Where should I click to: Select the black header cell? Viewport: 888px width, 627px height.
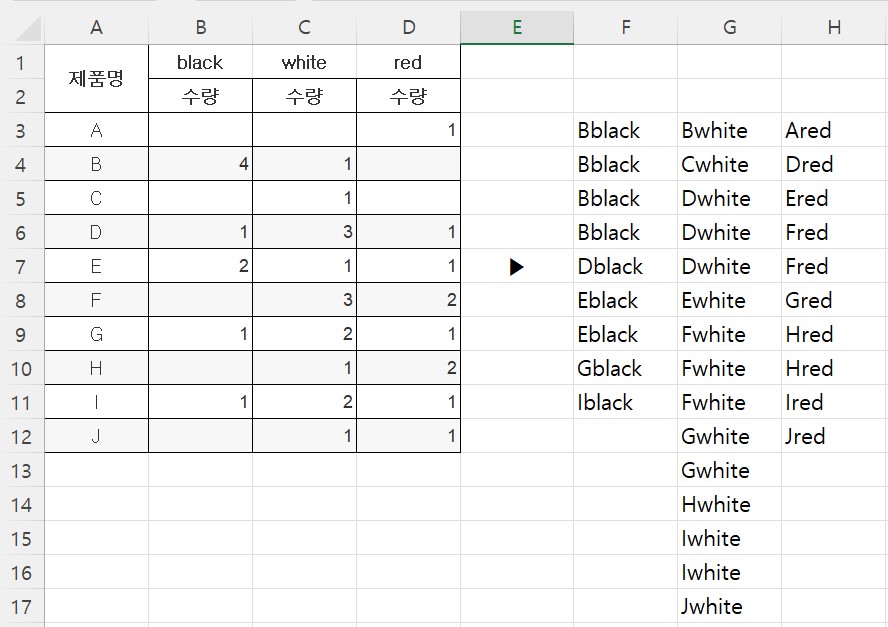pos(200,62)
